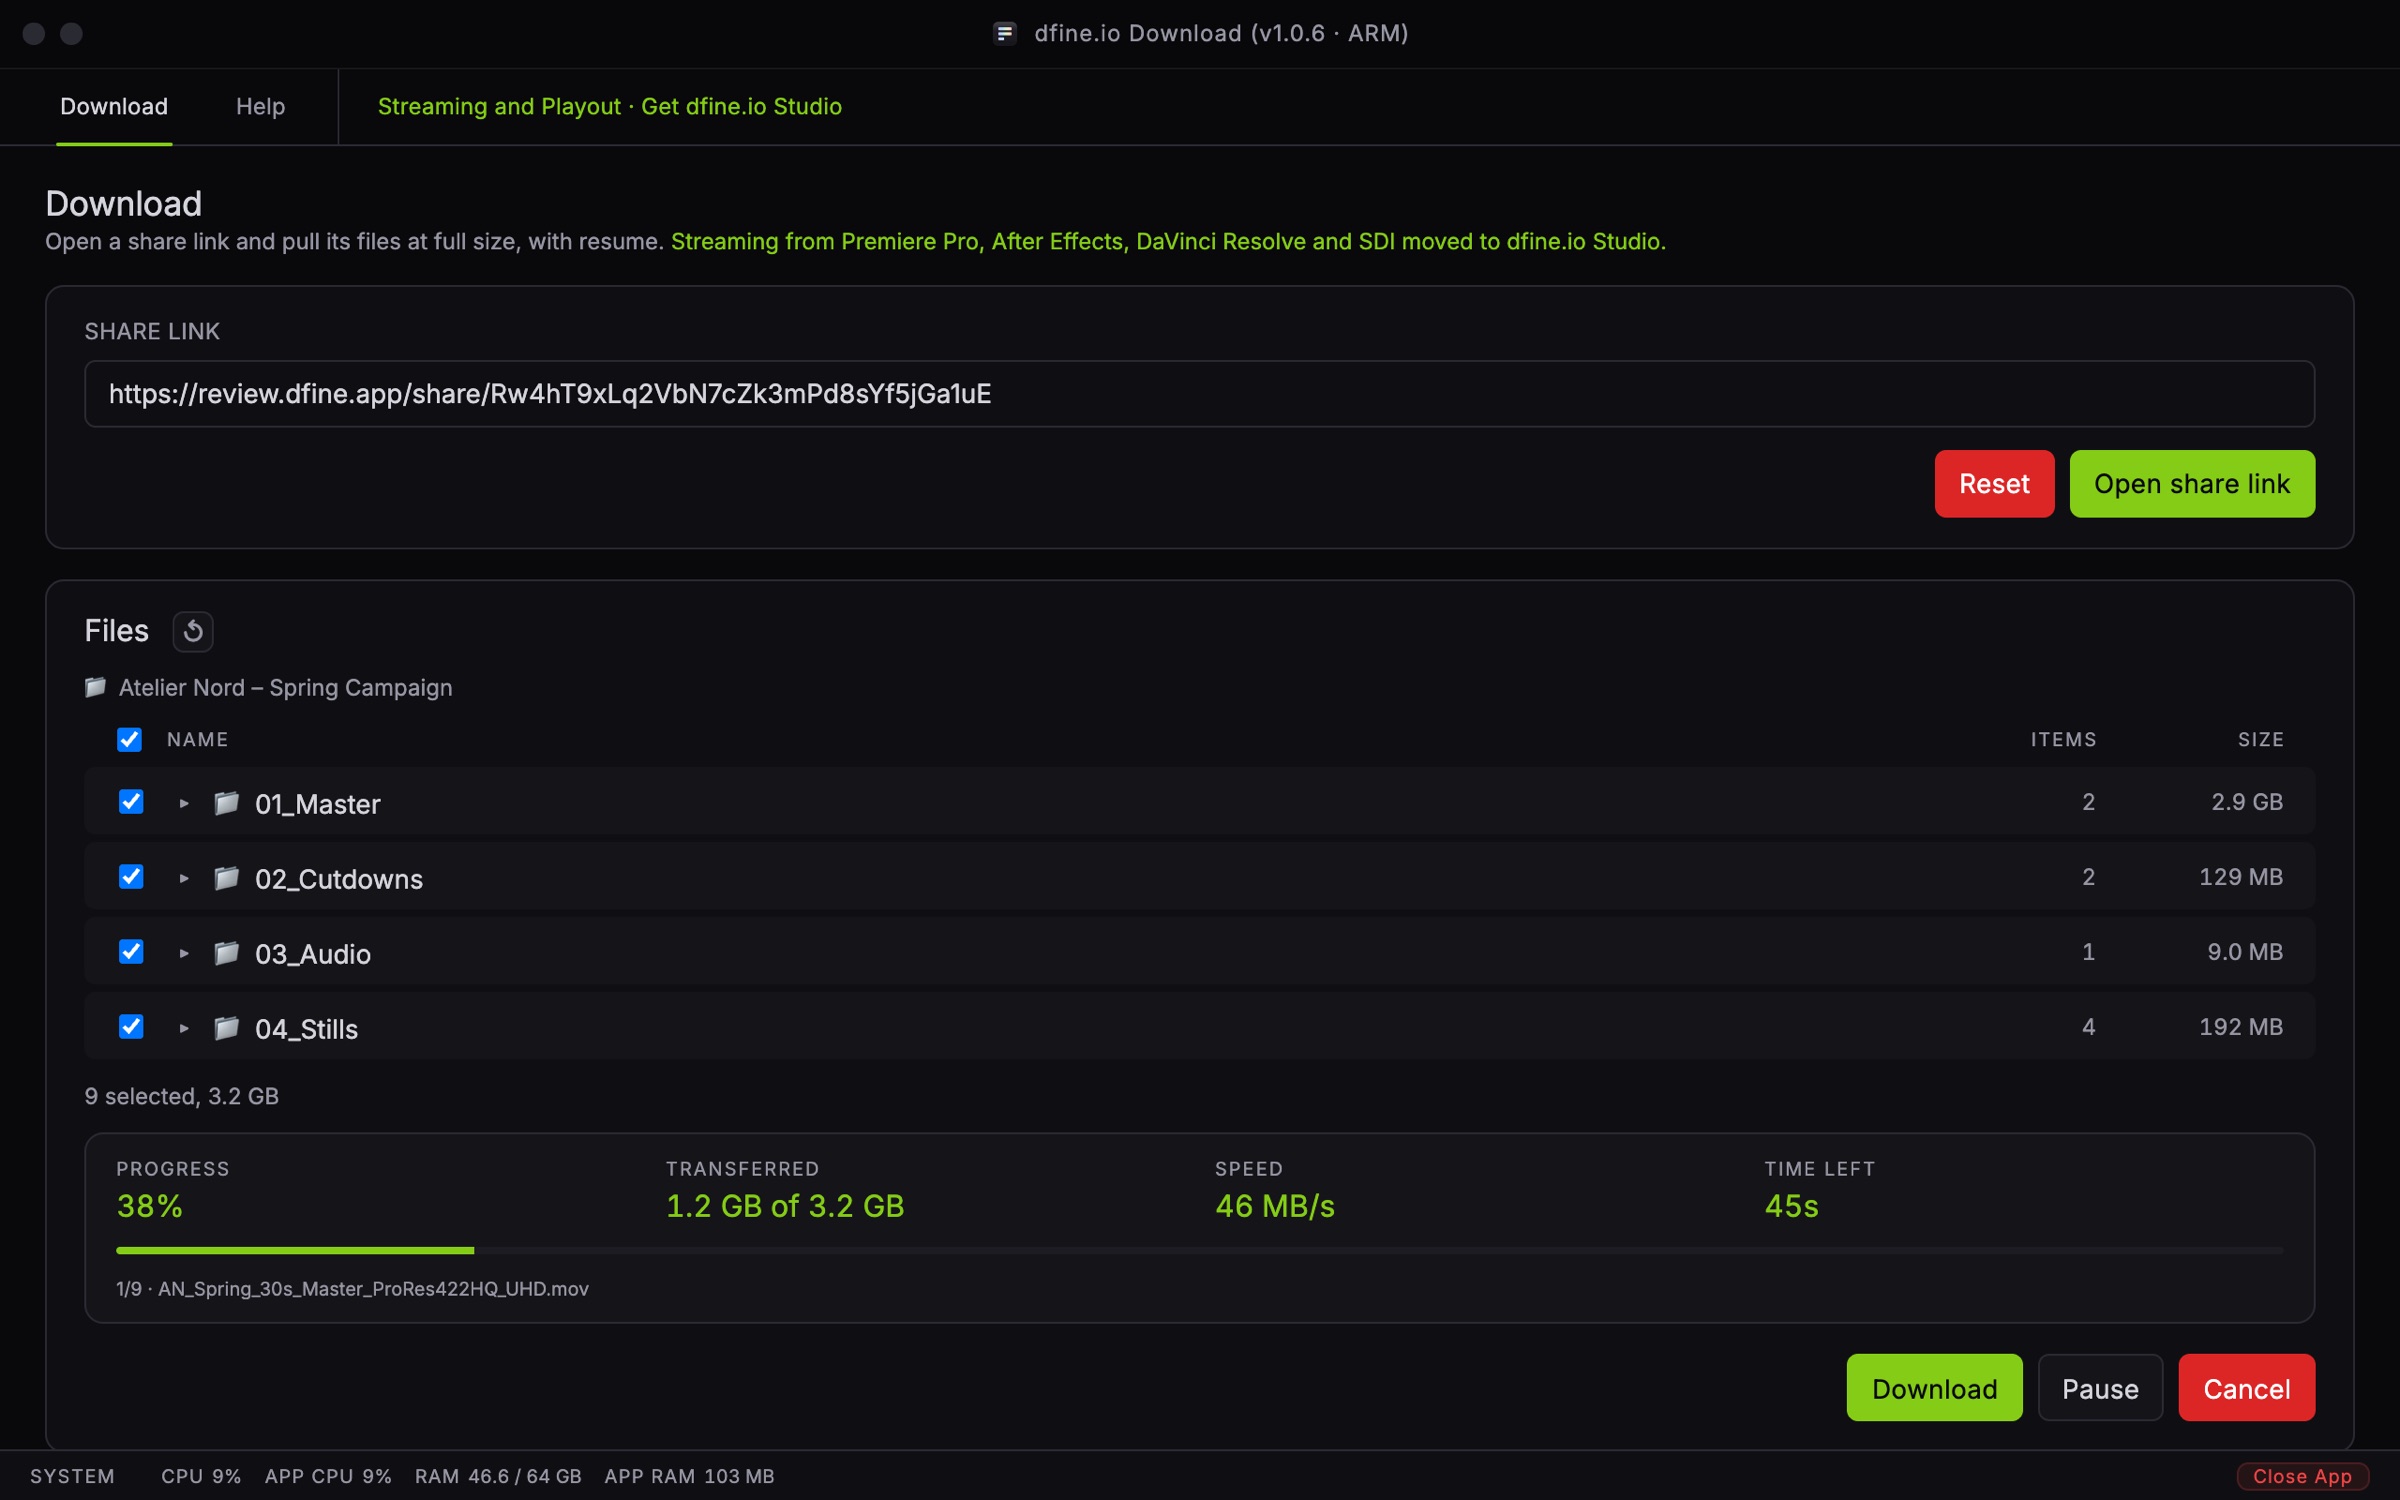Screen dimensions: 2400x1500
Task: Click the 192 MB size value
Action: pos(2240,1027)
